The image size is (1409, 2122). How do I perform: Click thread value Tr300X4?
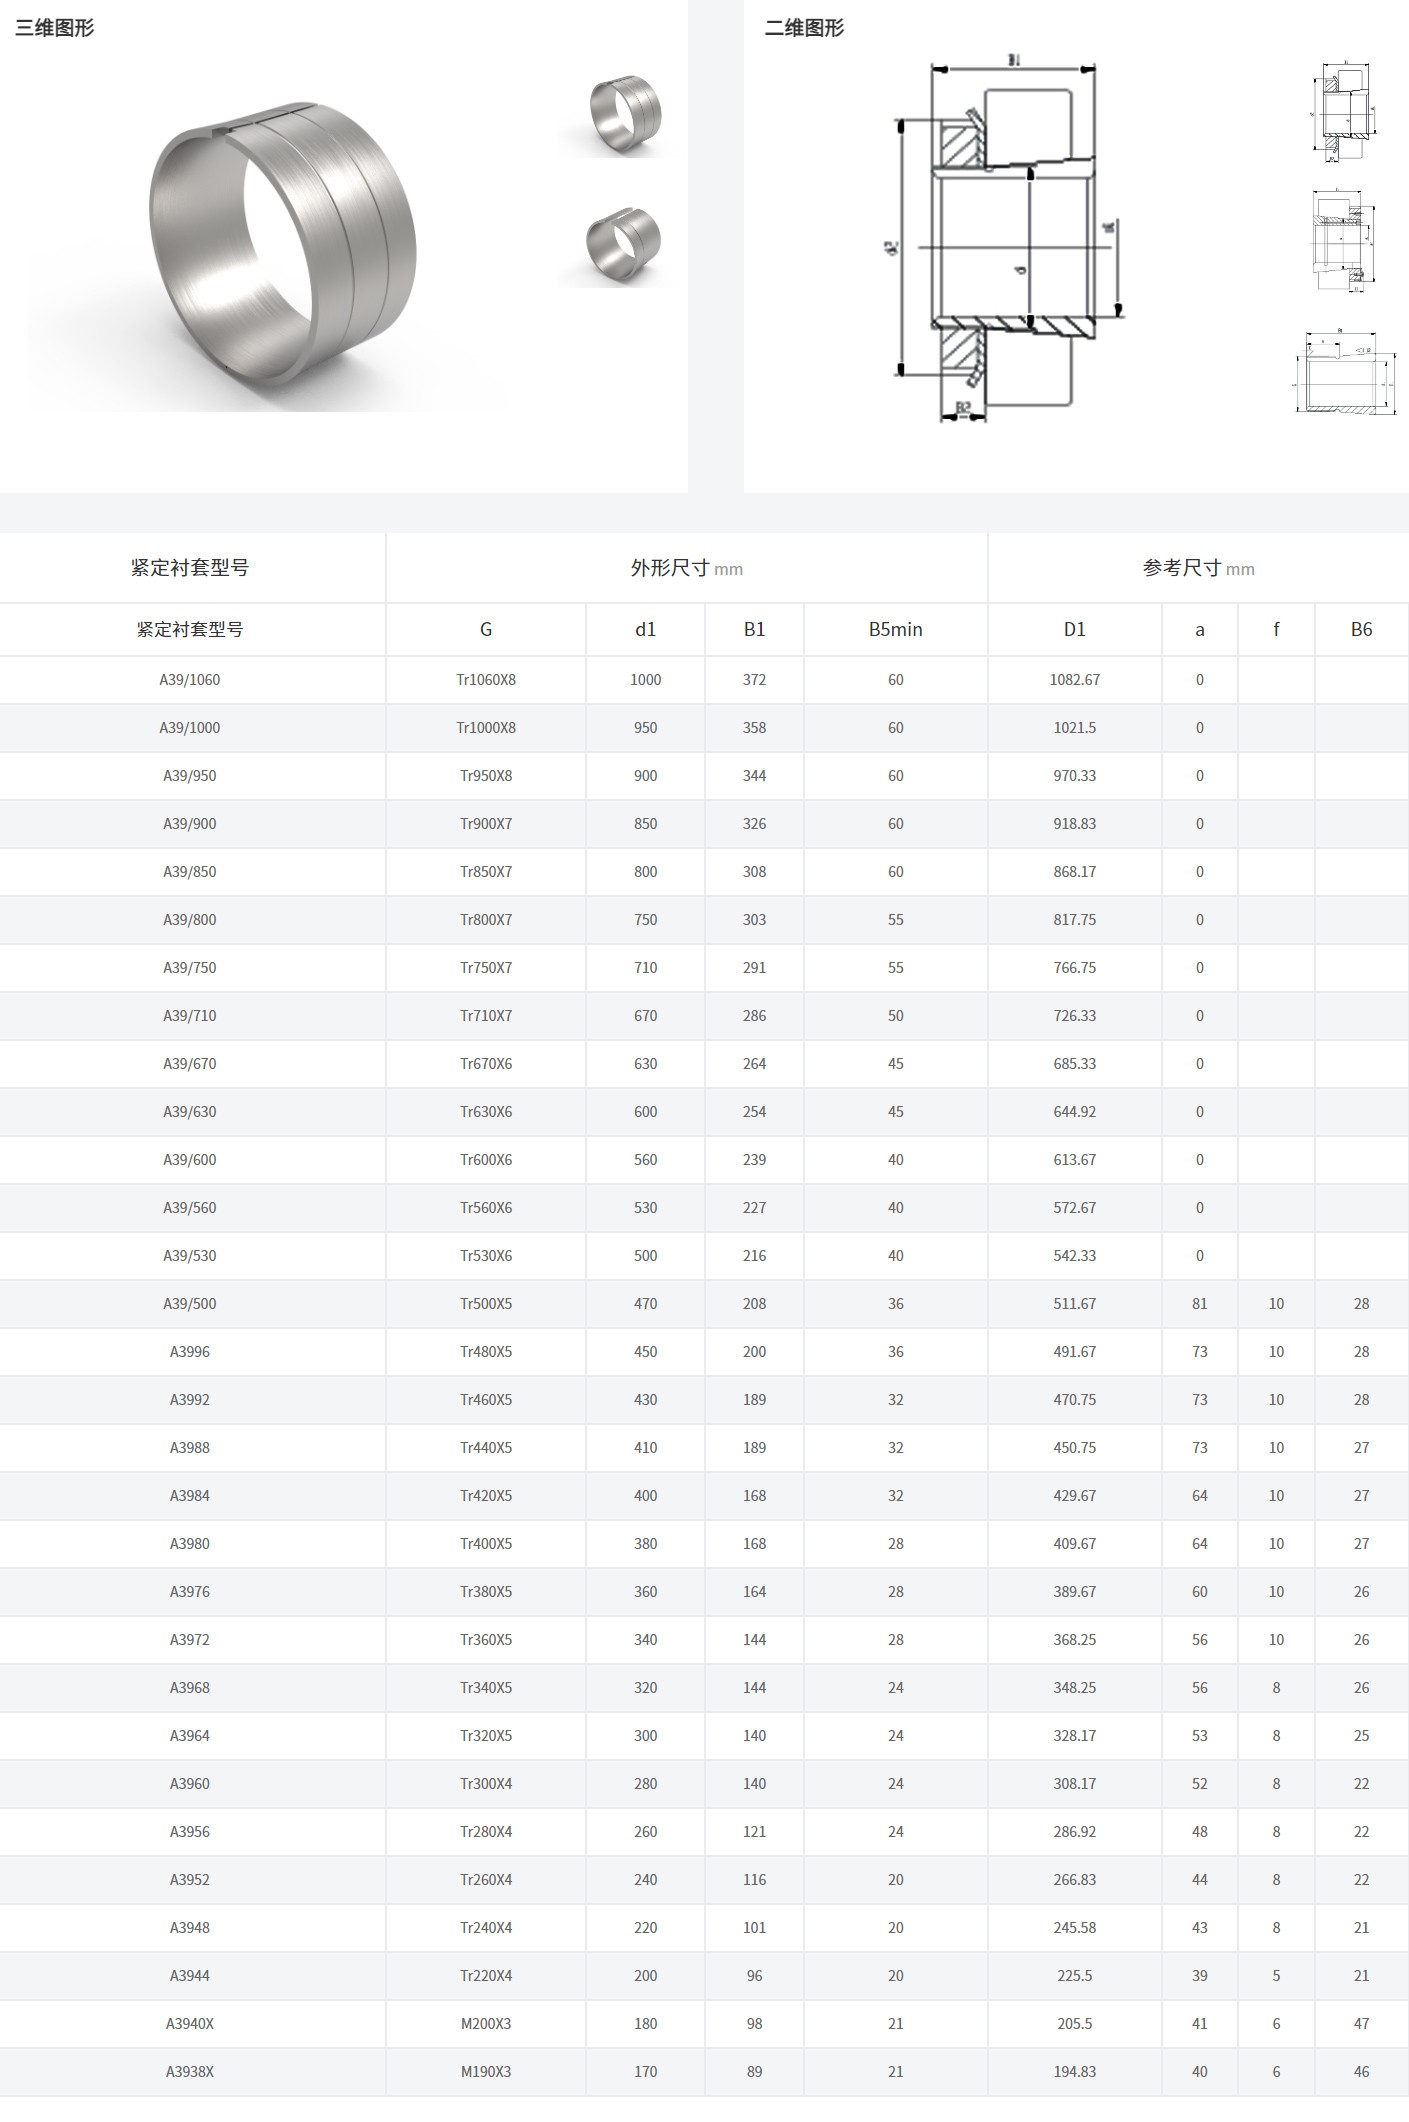point(486,1784)
